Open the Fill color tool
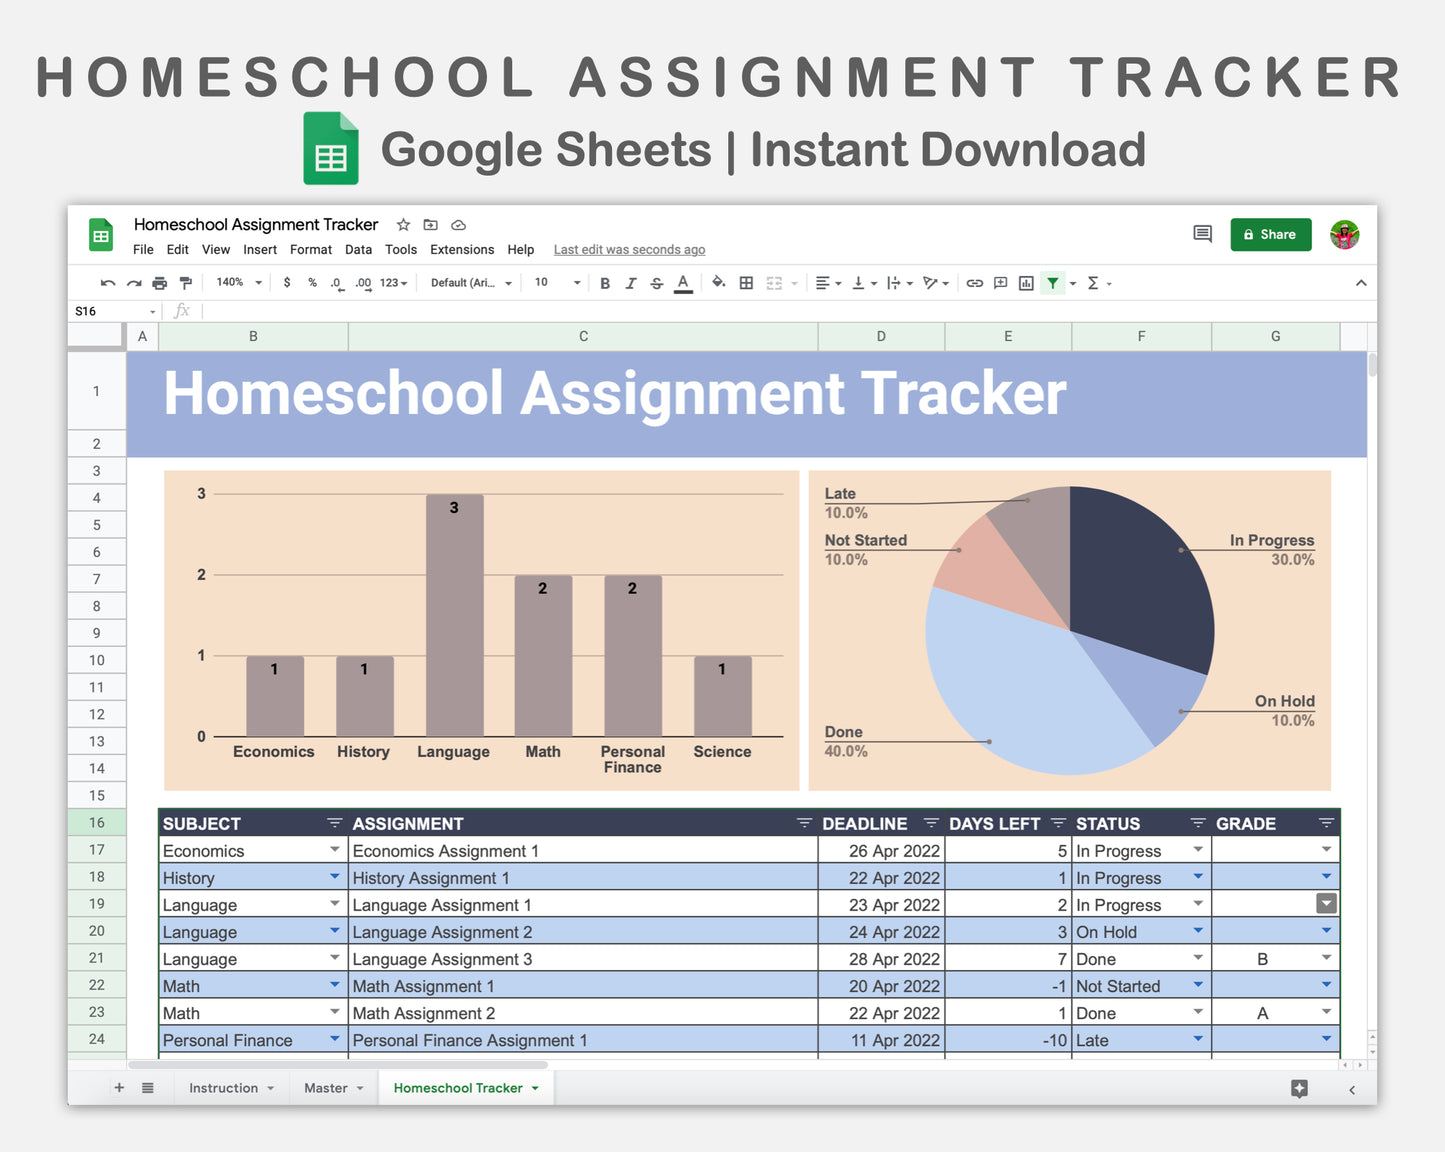Viewport: 1445px width, 1152px height. 718,283
